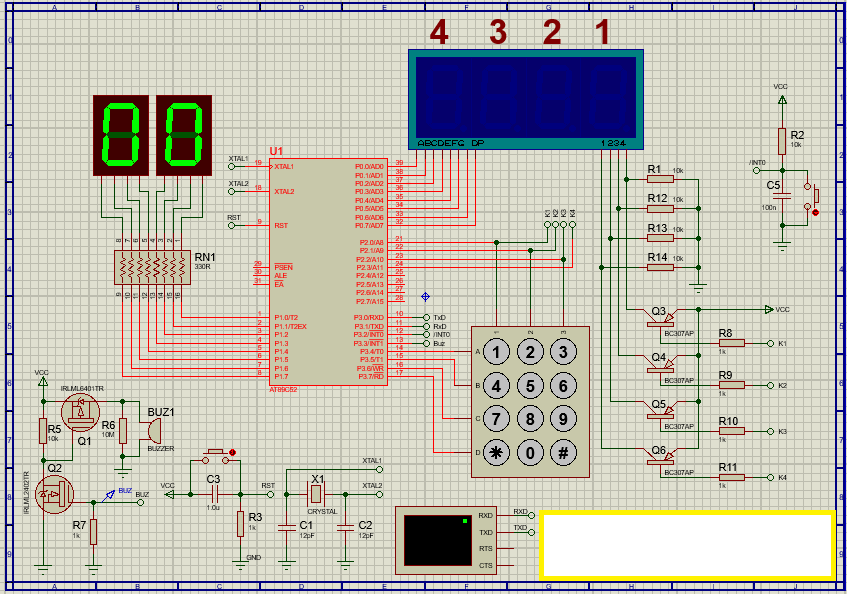Screen dimensions: 847x594
Task: Click the CRYSTAL text under X1
Action: 322,511
